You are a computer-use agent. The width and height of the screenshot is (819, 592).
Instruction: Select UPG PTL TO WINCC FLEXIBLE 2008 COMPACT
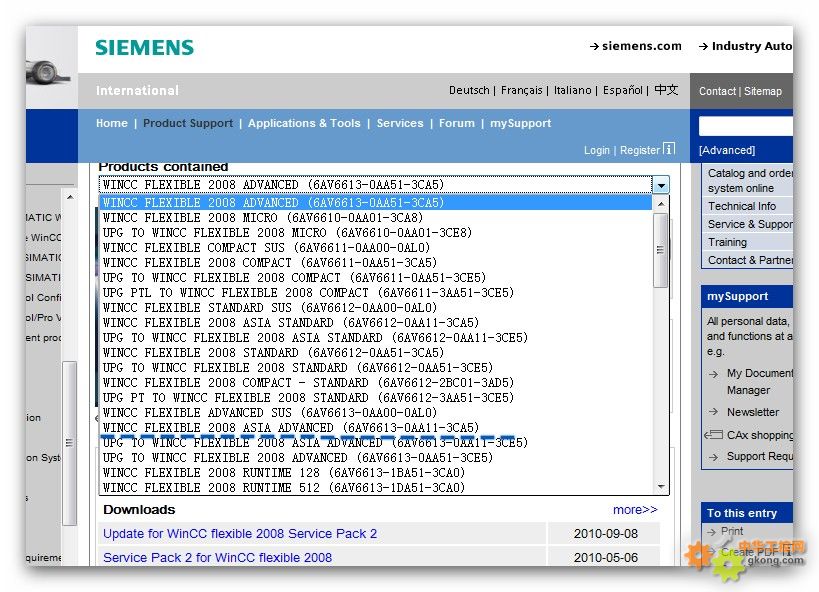click(376, 293)
